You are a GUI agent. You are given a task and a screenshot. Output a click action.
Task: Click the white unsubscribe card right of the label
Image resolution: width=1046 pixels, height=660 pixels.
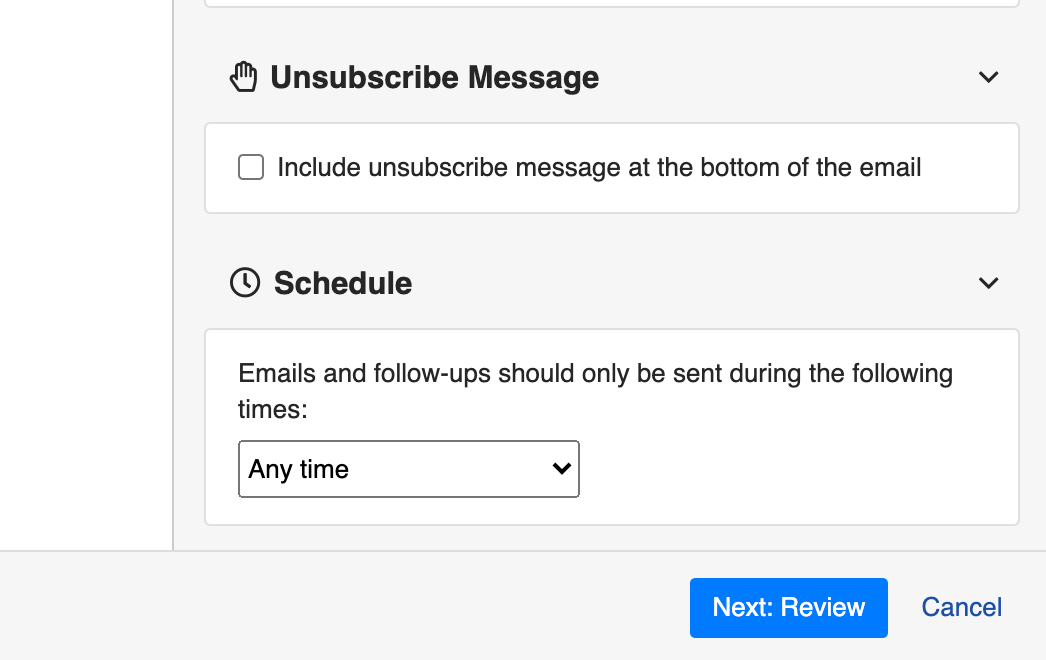click(x=971, y=168)
